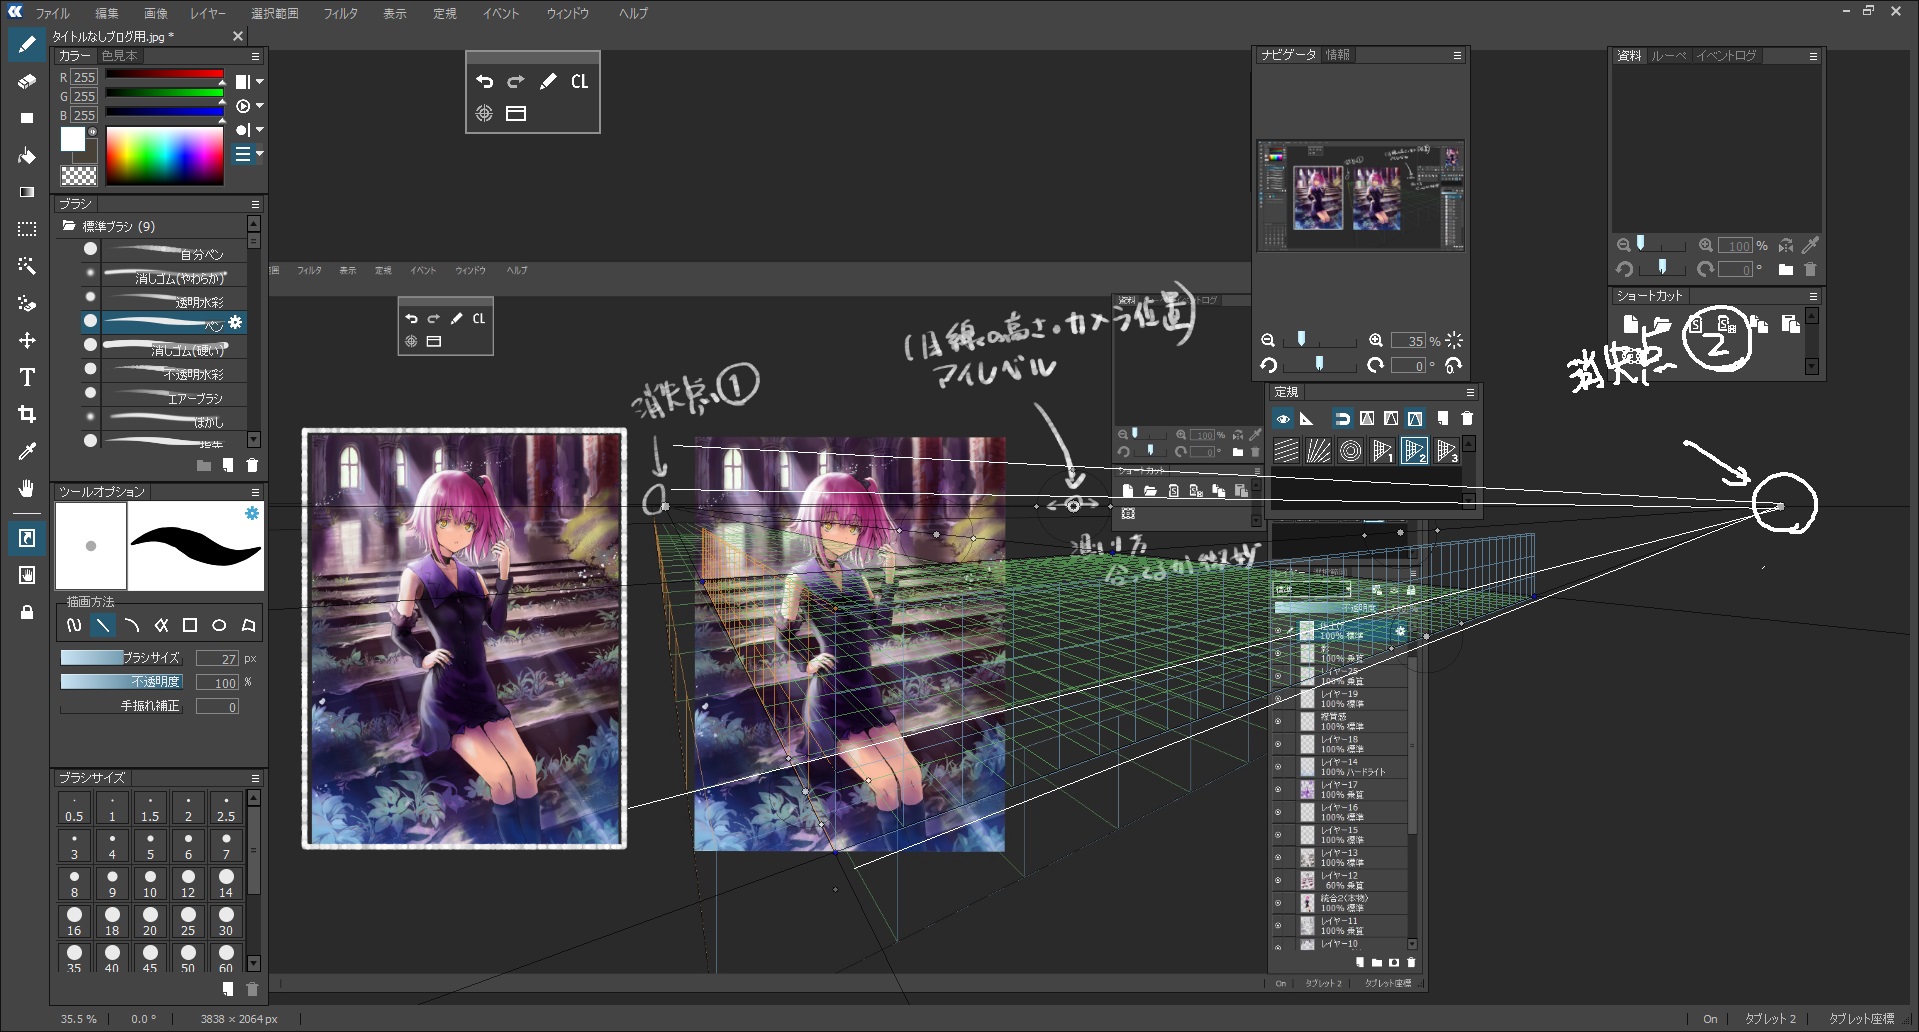Viewport: 1919px width, 1032px height.
Task: Select freehand curve drawing method
Action: (73, 625)
